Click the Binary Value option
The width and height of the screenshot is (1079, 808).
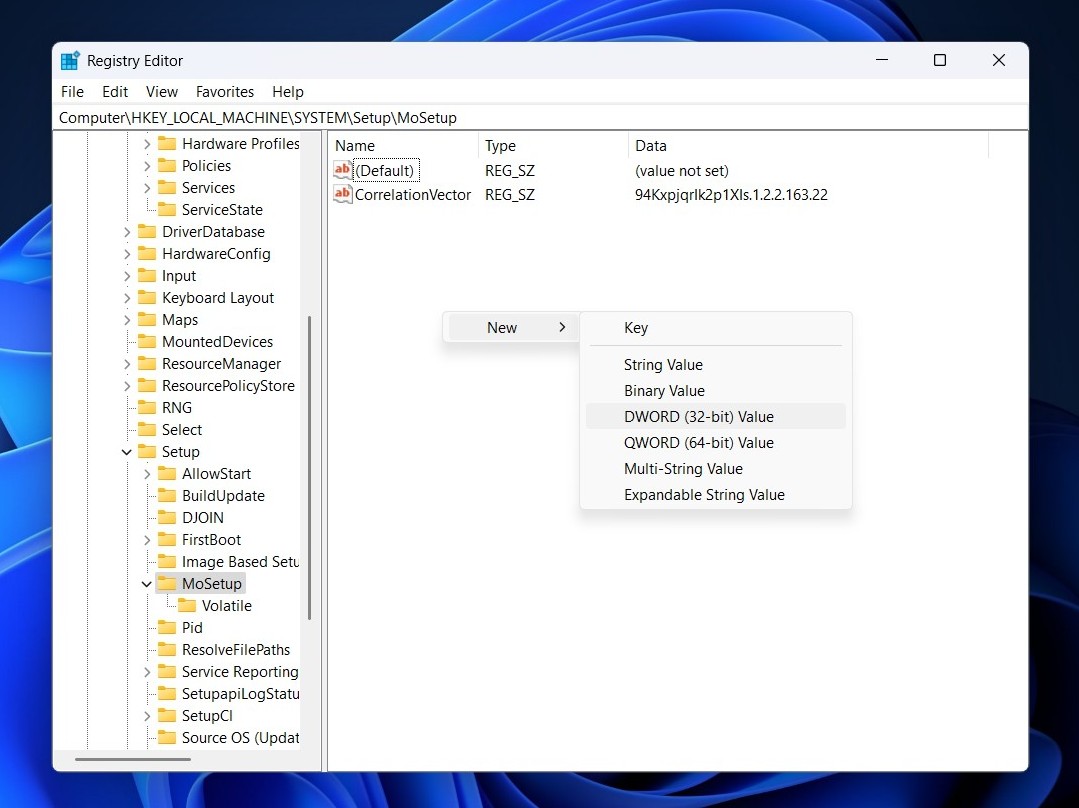[664, 390]
